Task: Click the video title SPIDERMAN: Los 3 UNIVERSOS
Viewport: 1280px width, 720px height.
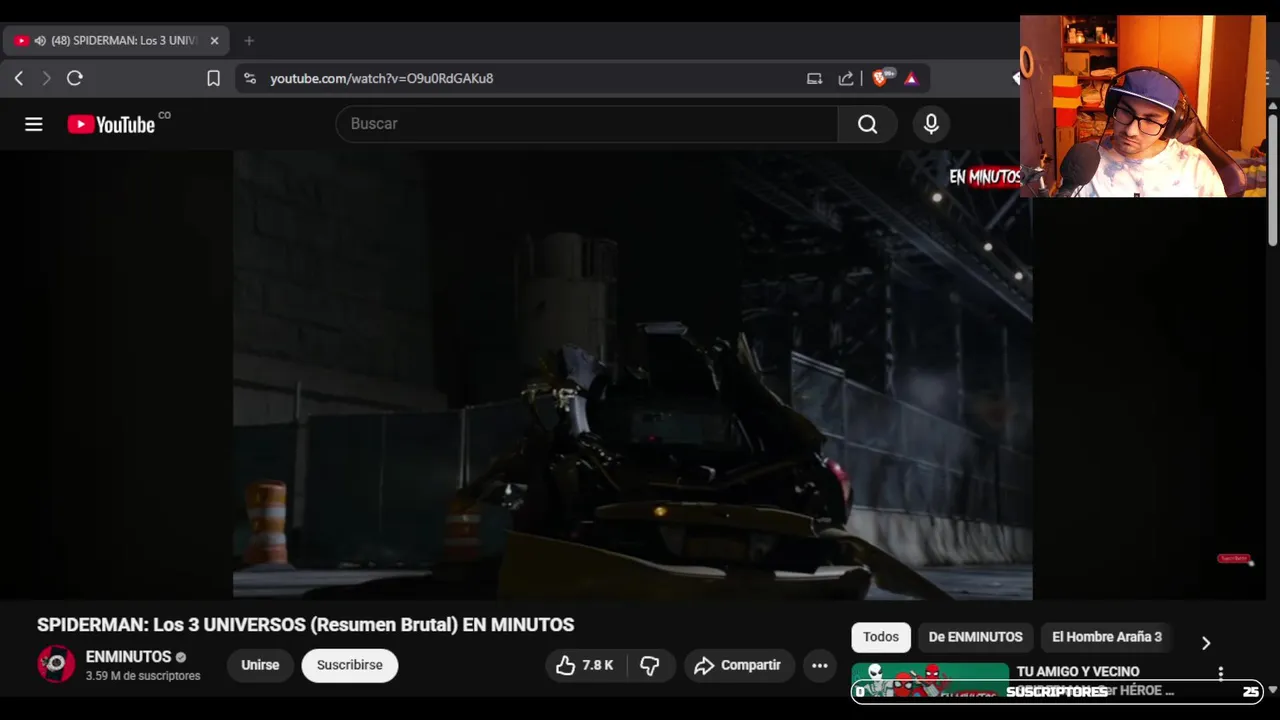Action: coord(305,625)
